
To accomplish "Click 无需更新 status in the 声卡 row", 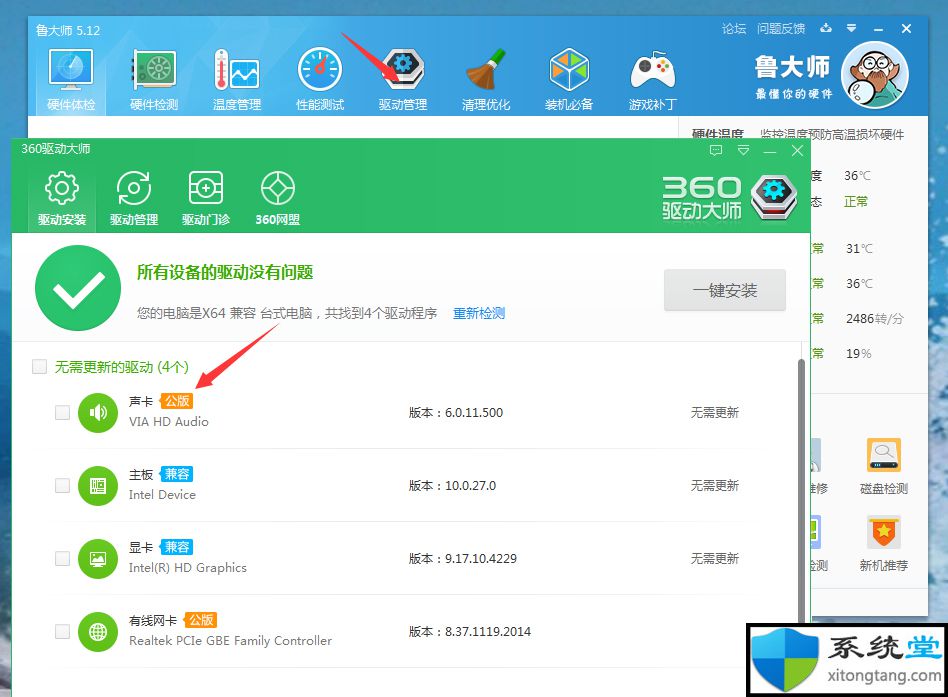I will pyautogui.click(x=715, y=413).
